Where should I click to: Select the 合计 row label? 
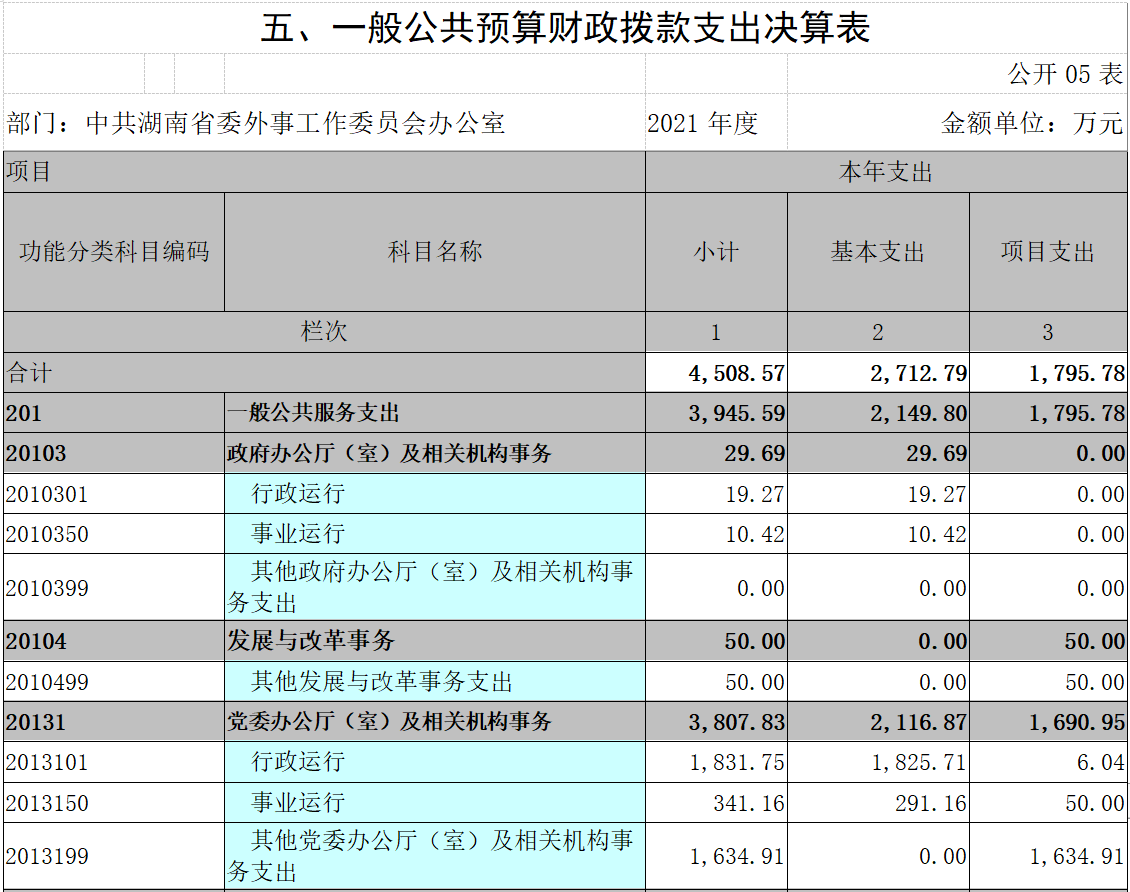point(324,373)
